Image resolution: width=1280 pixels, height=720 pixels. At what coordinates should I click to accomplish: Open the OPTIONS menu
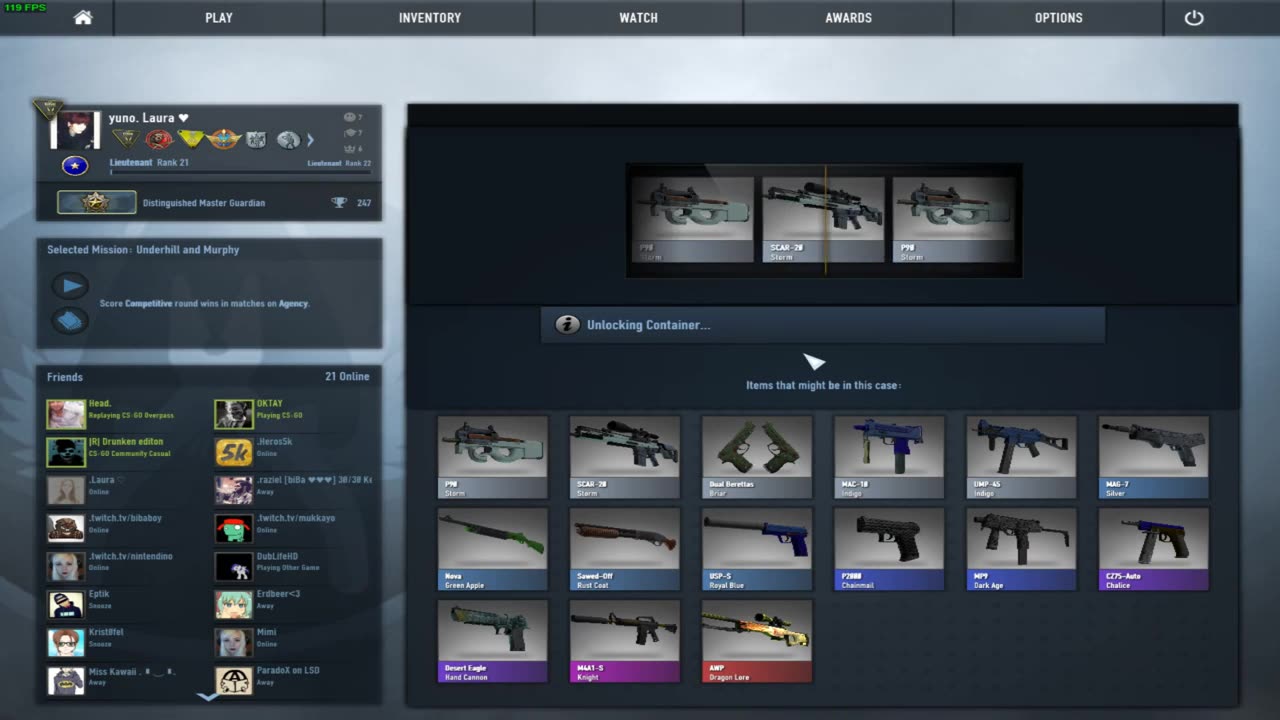[1058, 18]
